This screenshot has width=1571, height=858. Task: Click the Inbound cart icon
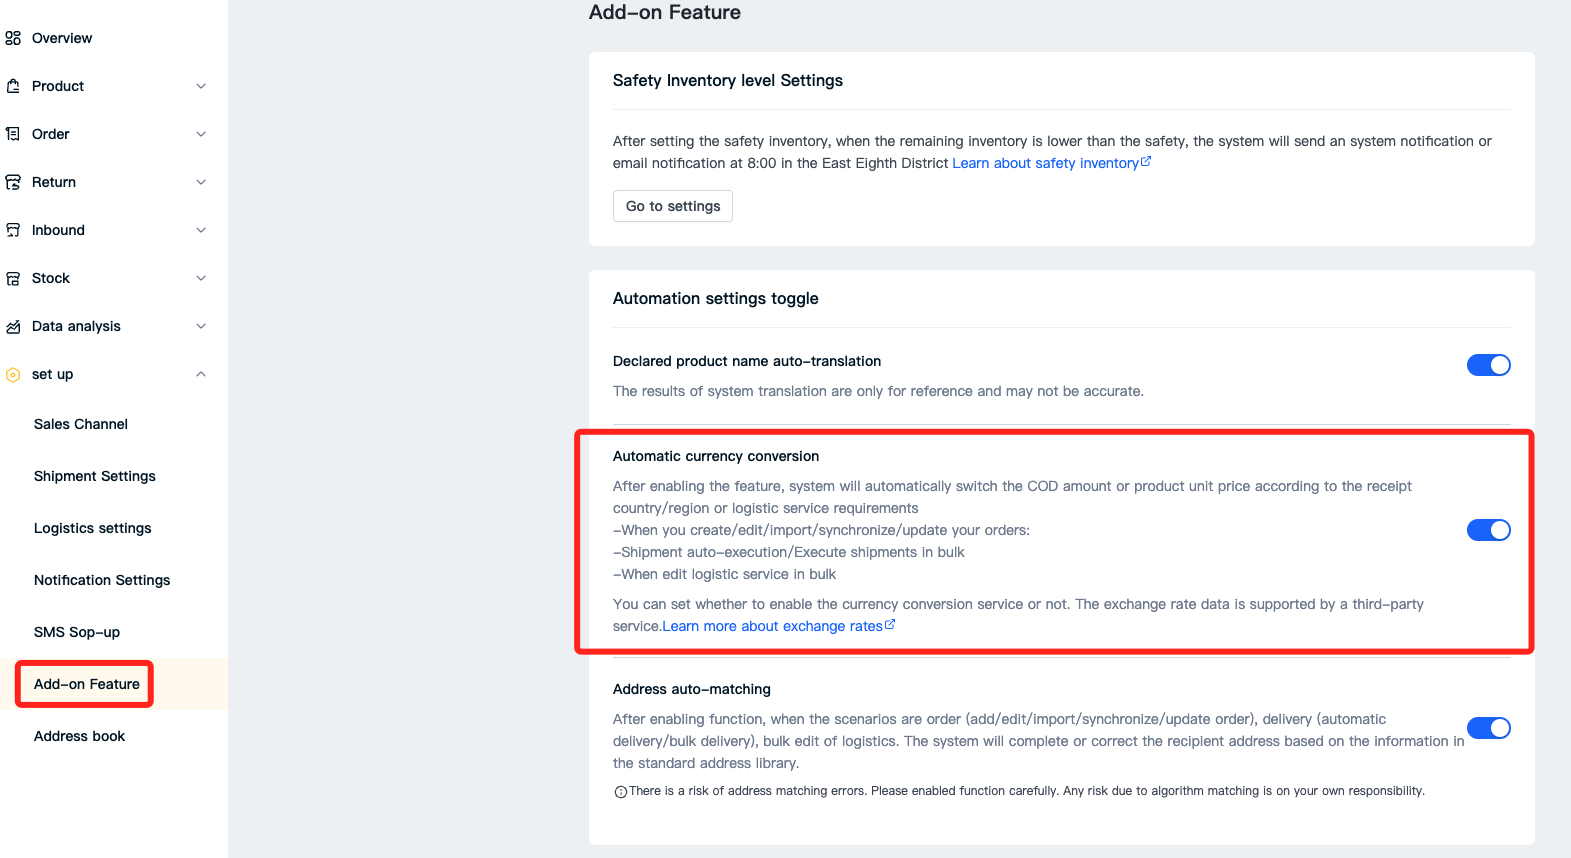coord(13,230)
